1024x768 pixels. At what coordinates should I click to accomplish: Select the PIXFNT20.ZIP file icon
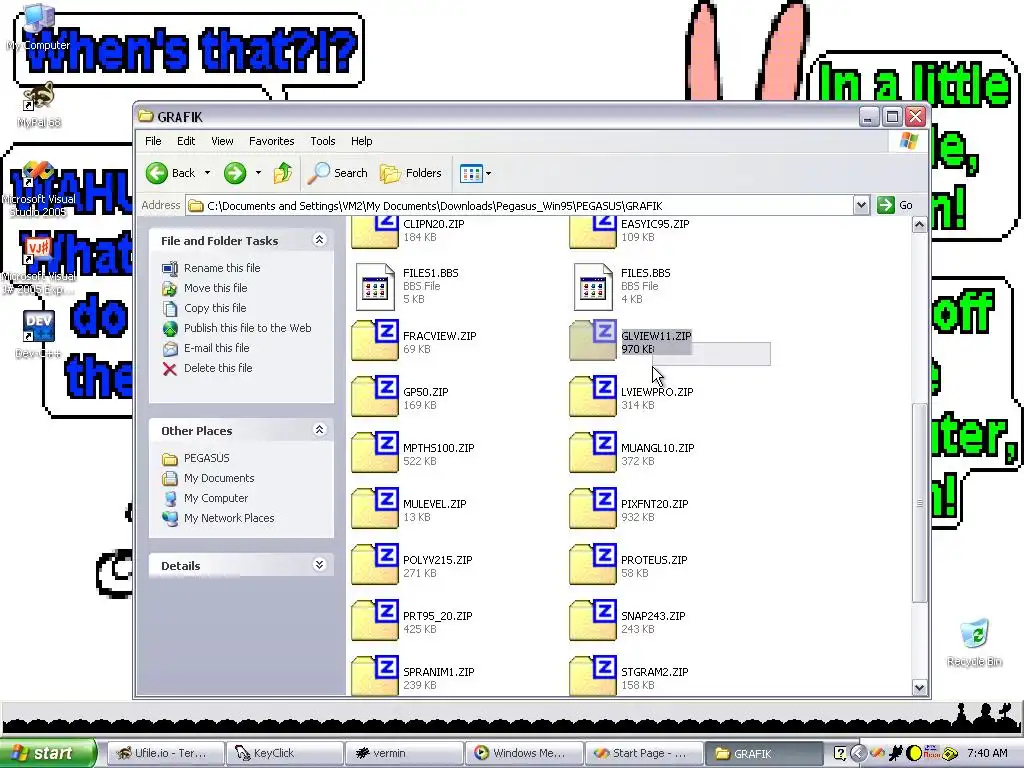pos(593,508)
